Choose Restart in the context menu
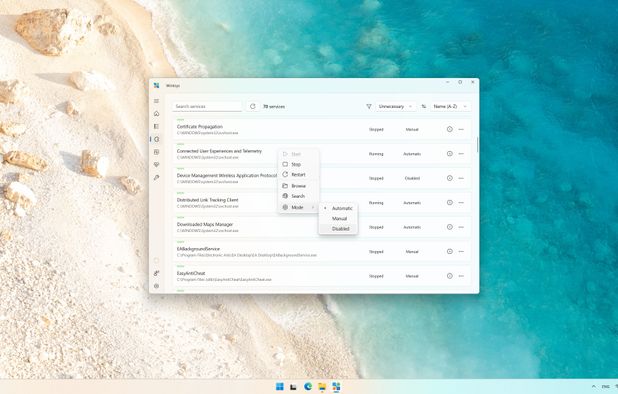618x394 pixels. (298, 175)
